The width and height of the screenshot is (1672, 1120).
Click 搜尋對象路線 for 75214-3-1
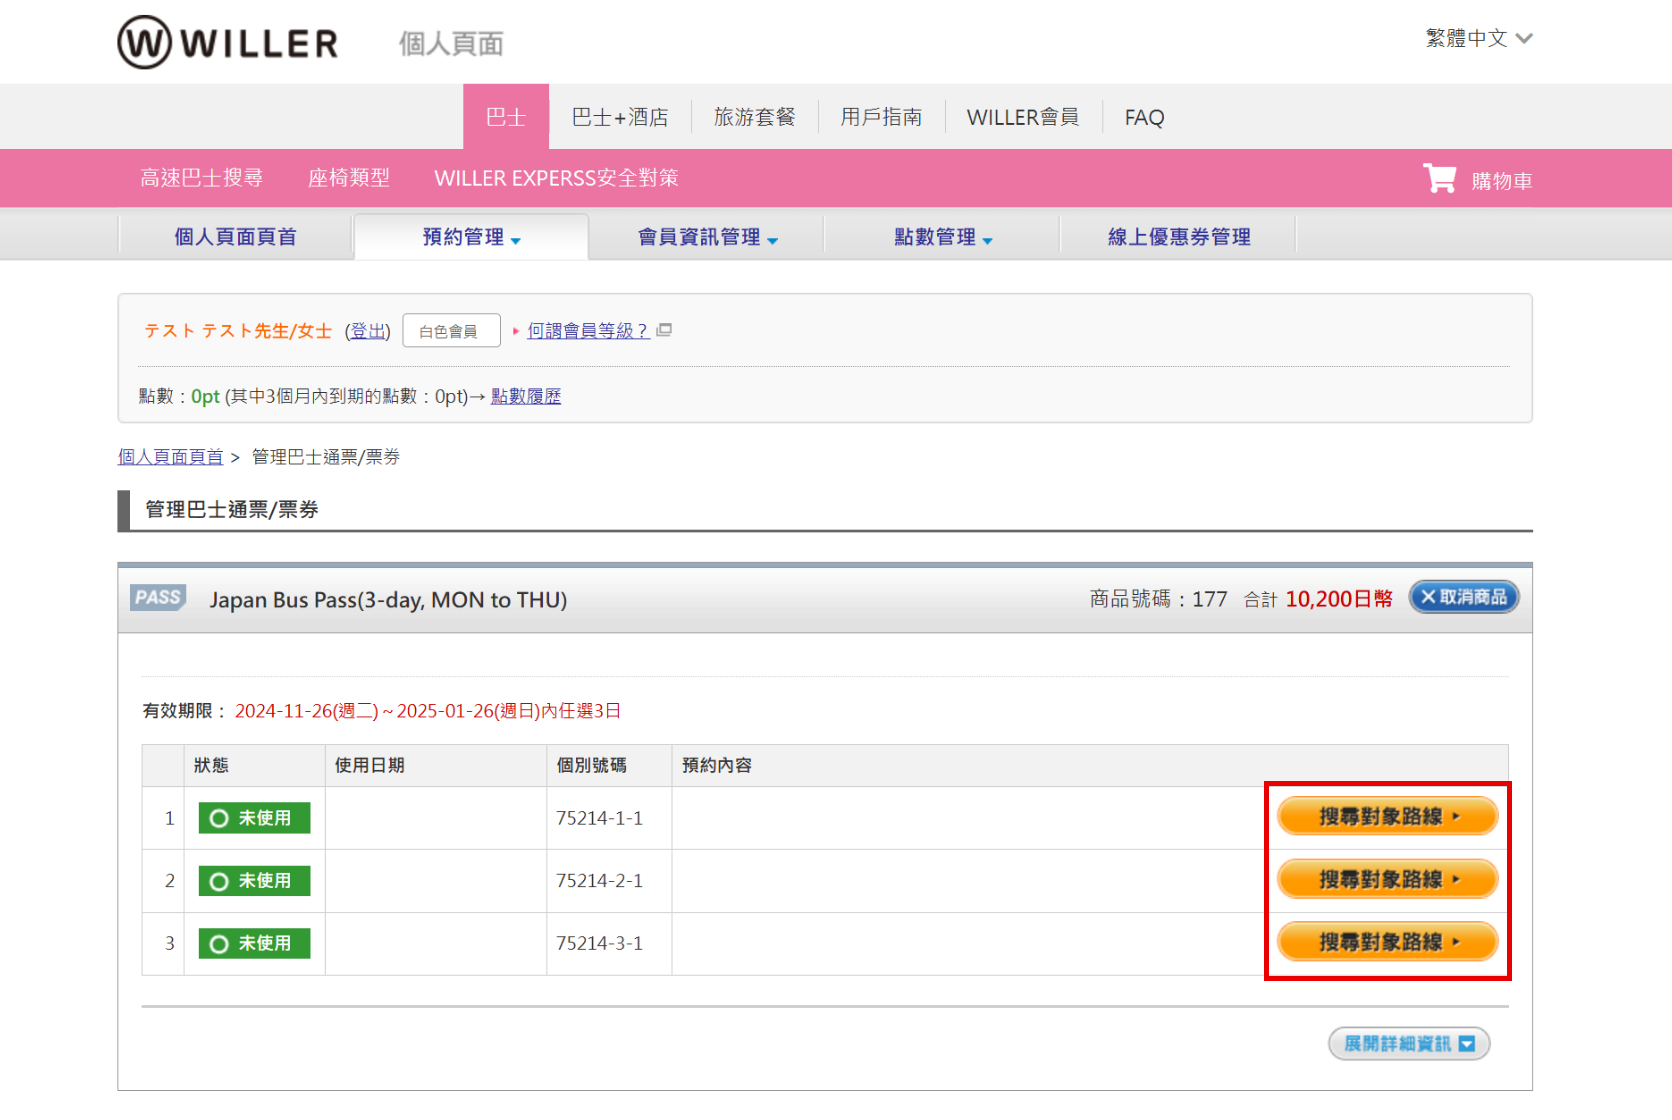pyautogui.click(x=1387, y=942)
